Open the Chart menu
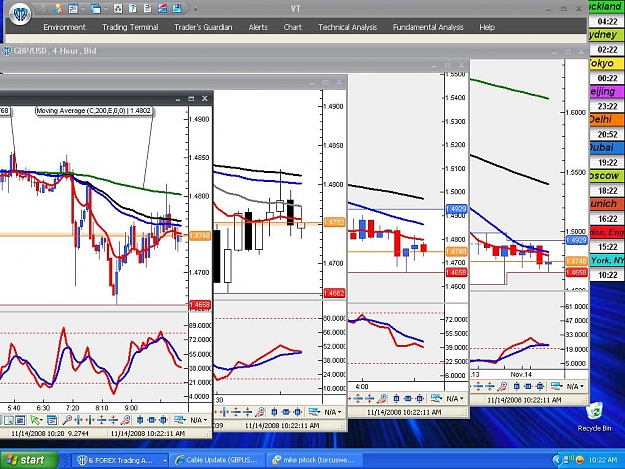The width and height of the screenshot is (625, 469). [x=293, y=27]
